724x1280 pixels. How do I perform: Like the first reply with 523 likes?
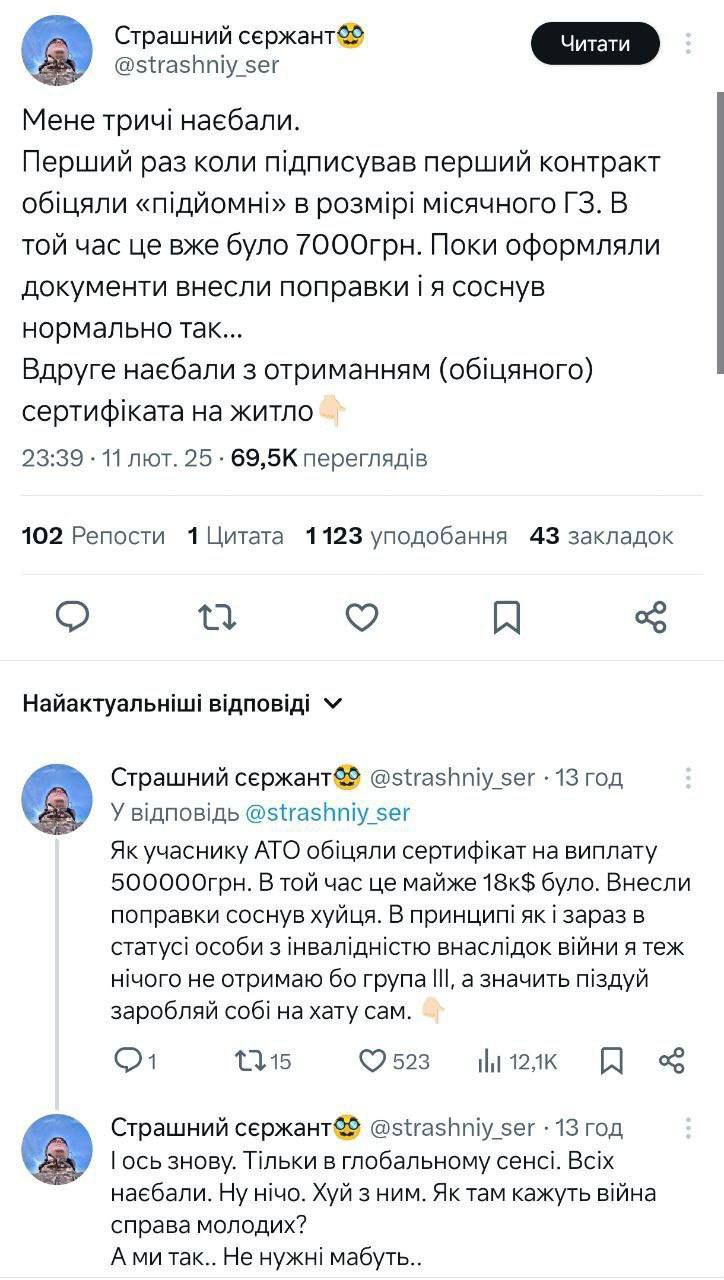coord(373,1061)
